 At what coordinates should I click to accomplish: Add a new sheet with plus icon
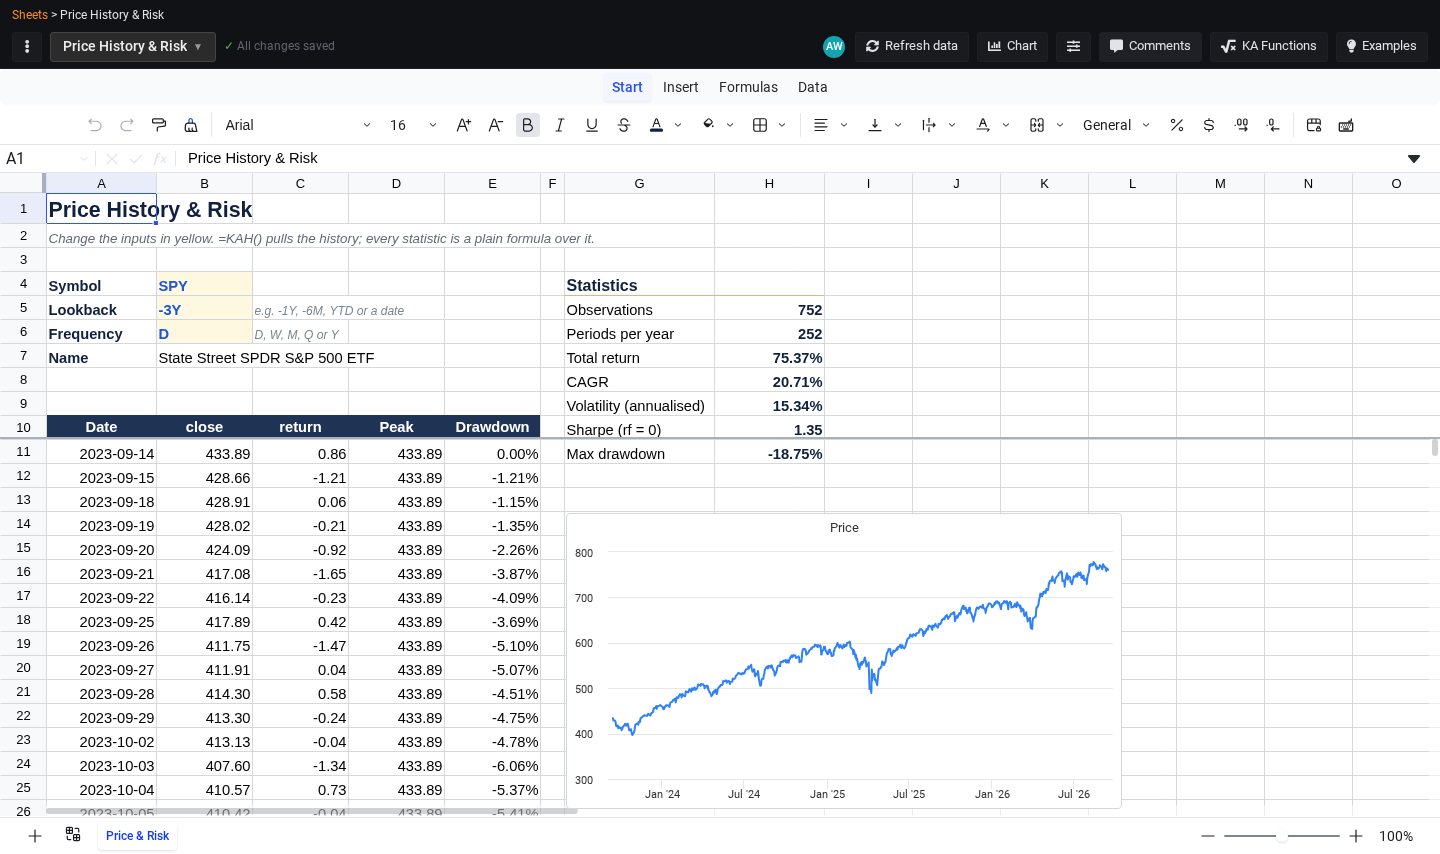pos(35,835)
